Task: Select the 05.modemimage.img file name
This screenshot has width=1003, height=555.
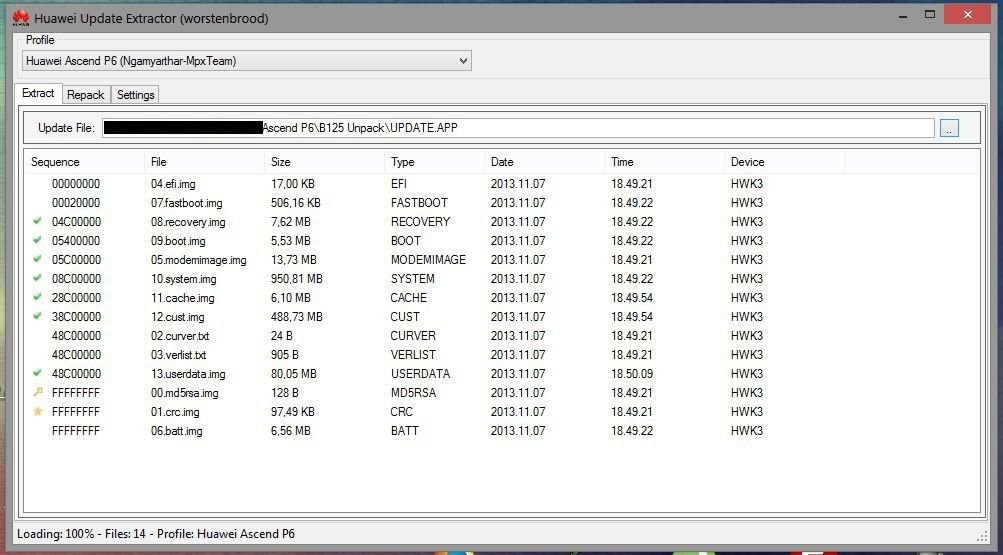Action: tap(198, 260)
